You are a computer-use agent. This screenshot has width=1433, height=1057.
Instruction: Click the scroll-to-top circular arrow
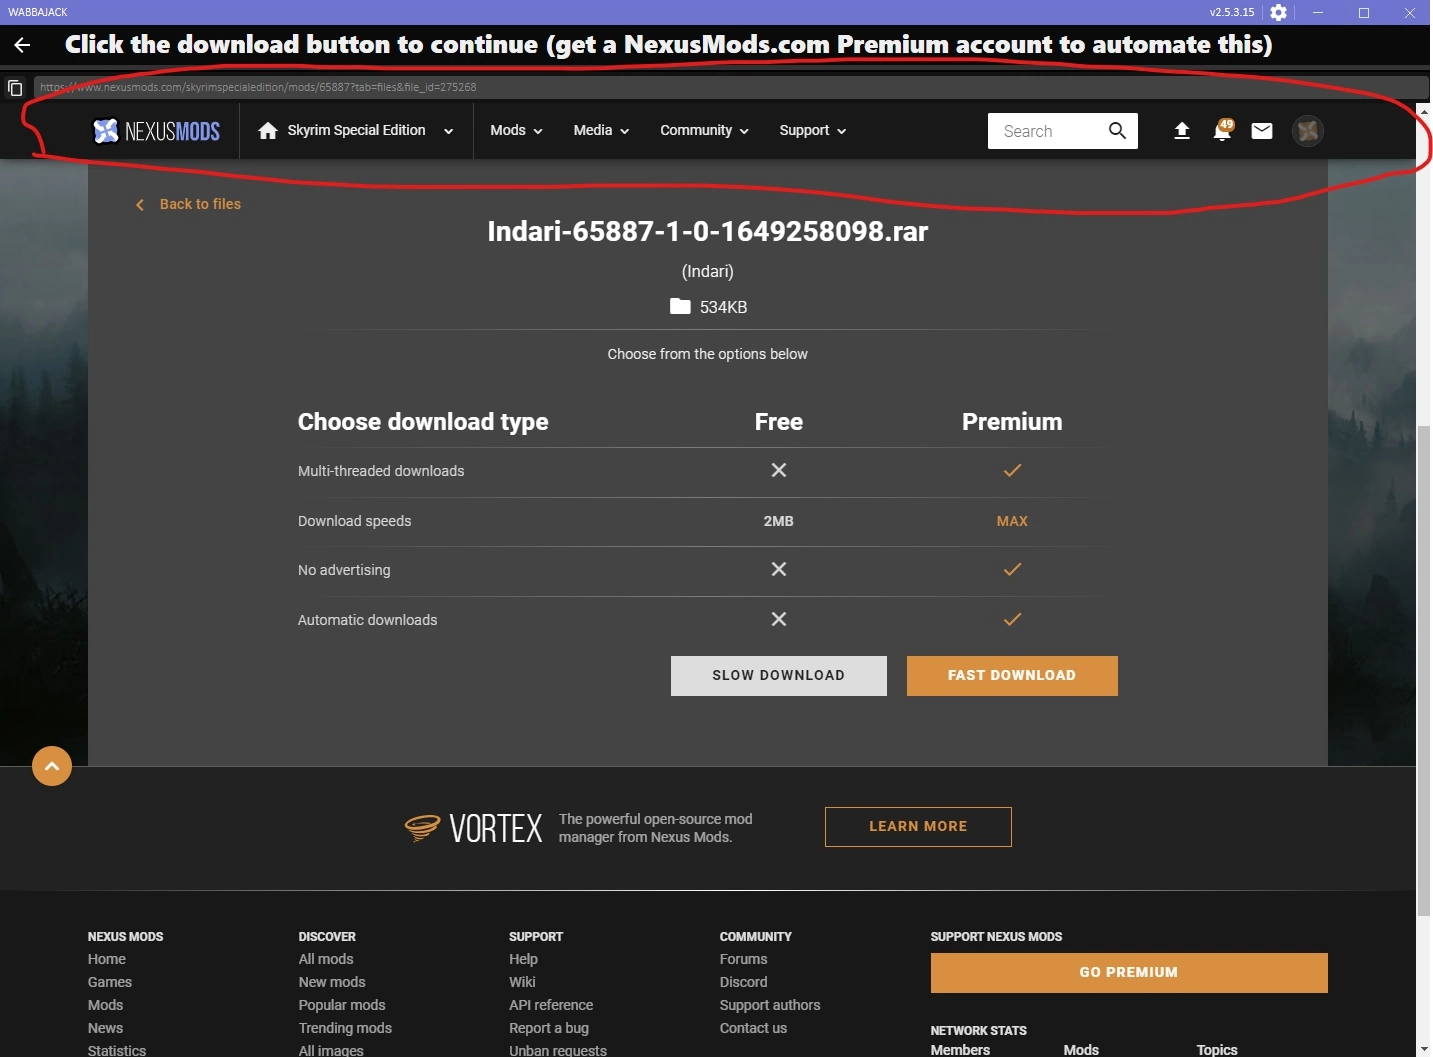coord(52,765)
